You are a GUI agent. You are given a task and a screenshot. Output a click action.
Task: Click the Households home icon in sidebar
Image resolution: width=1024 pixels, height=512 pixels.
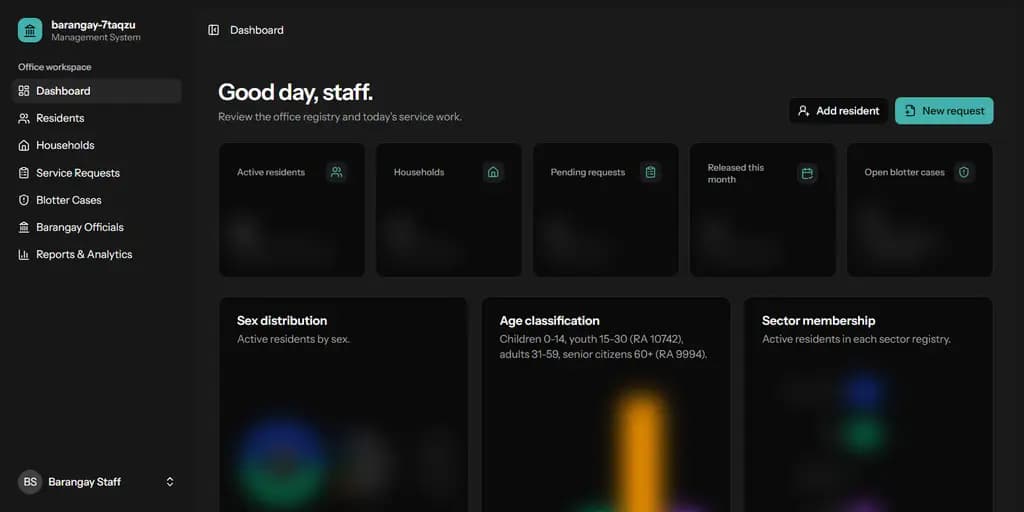(24, 145)
